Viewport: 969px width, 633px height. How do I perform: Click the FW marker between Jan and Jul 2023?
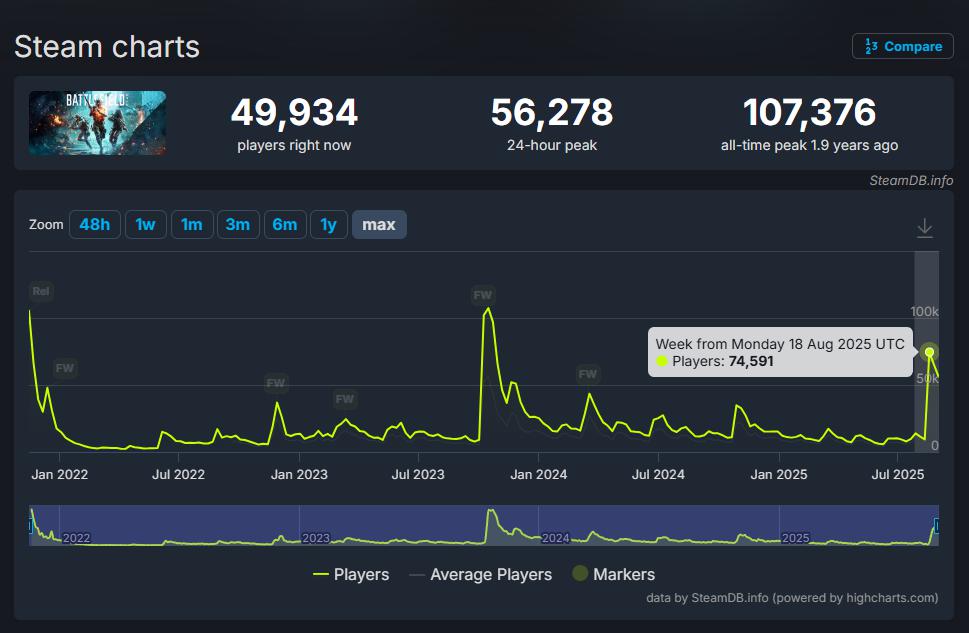click(x=344, y=399)
